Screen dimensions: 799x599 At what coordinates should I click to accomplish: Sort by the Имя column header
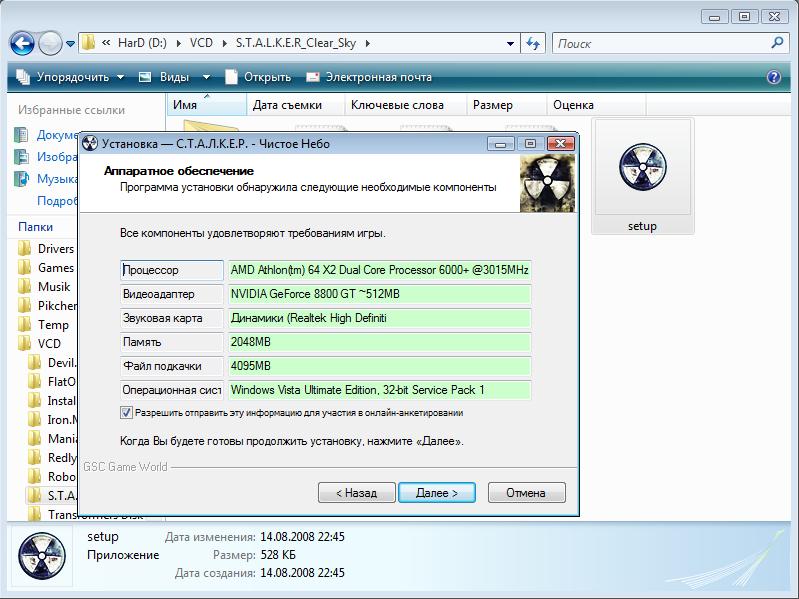coord(206,105)
